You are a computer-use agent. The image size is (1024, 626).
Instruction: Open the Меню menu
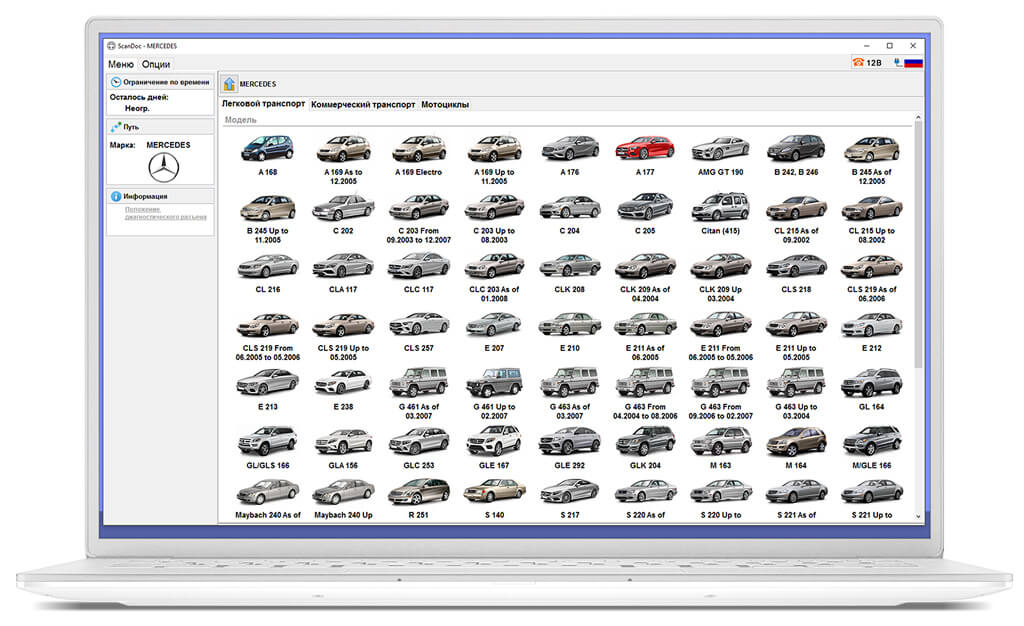[121, 64]
